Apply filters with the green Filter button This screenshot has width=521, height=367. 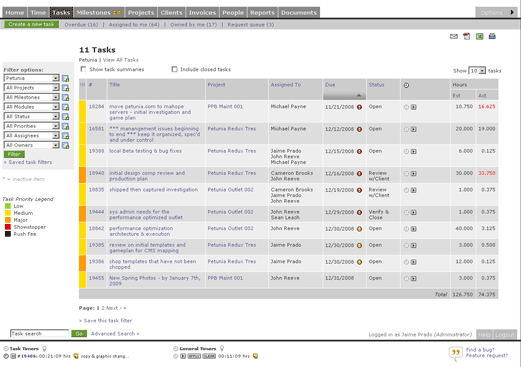pyautogui.click(x=14, y=154)
